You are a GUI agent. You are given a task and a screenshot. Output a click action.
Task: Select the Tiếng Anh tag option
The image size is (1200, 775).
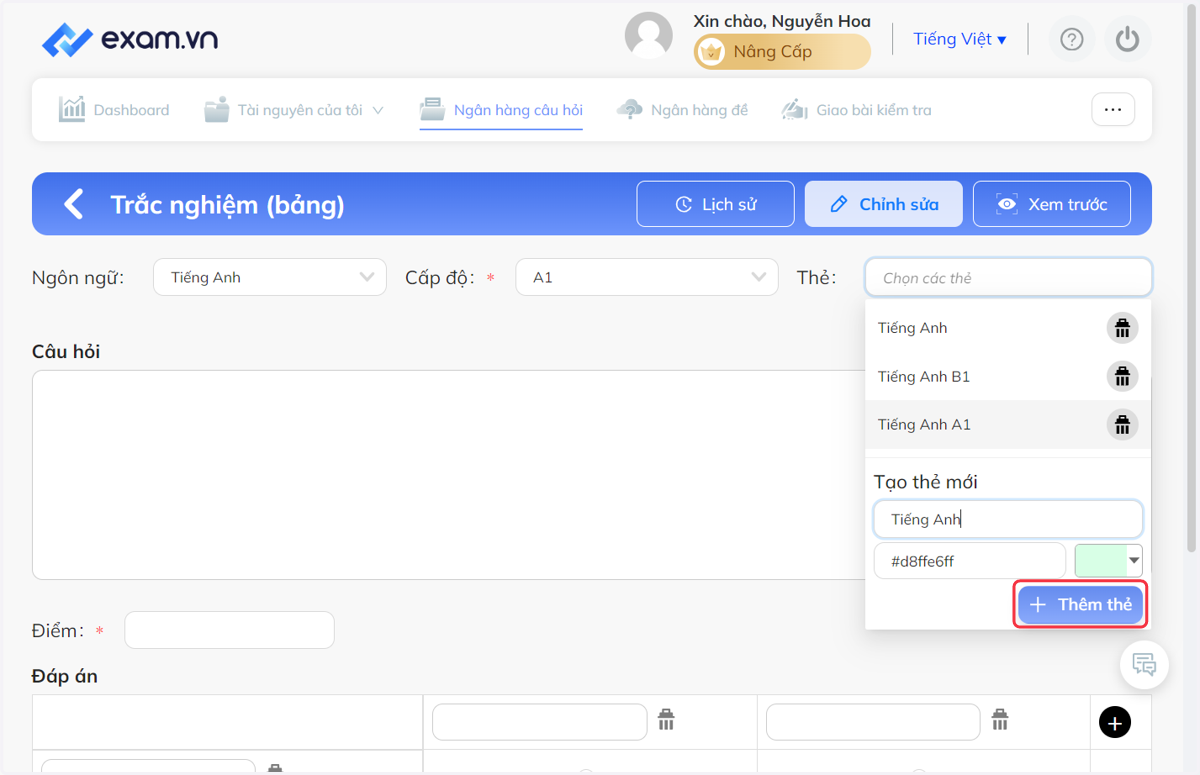(x=1008, y=328)
